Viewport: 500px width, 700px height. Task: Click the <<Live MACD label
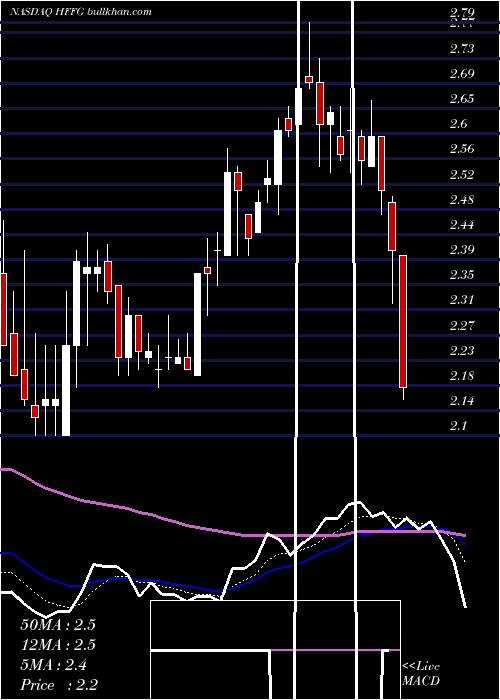click(x=421, y=673)
